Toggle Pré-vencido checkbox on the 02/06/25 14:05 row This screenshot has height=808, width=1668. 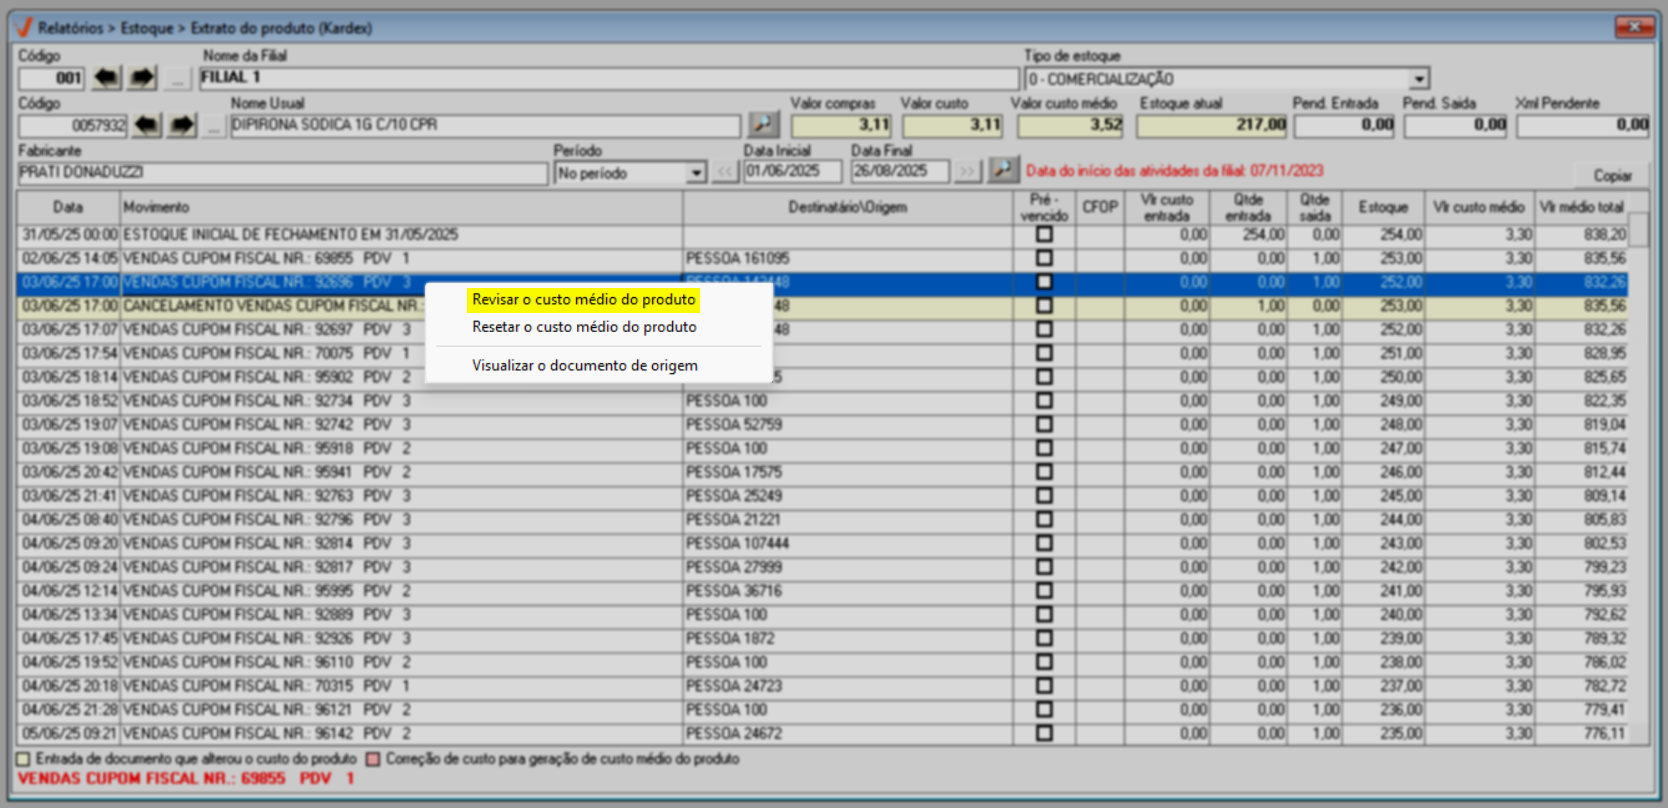click(1044, 258)
